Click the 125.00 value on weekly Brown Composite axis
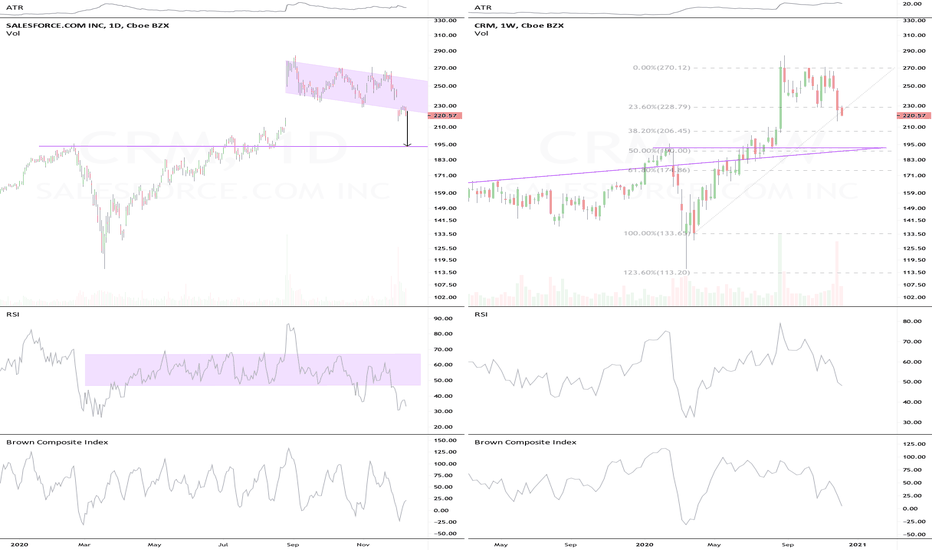 tap(914, 444)
